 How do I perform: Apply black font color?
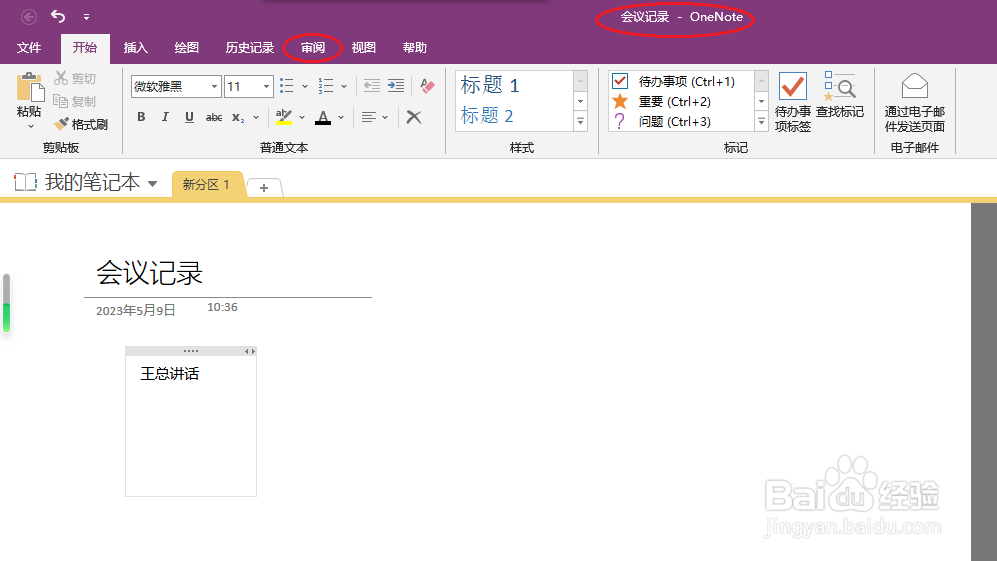pos(323,117)
